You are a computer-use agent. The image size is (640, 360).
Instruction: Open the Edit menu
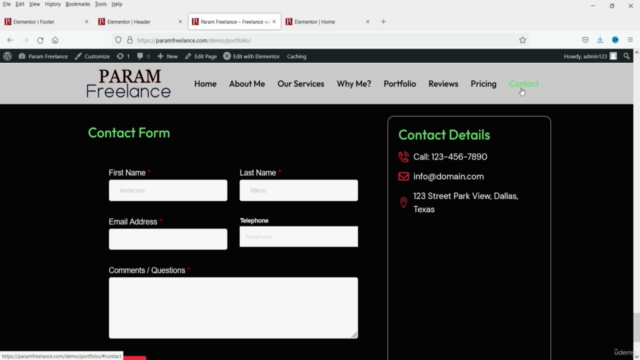click(20, 4)
